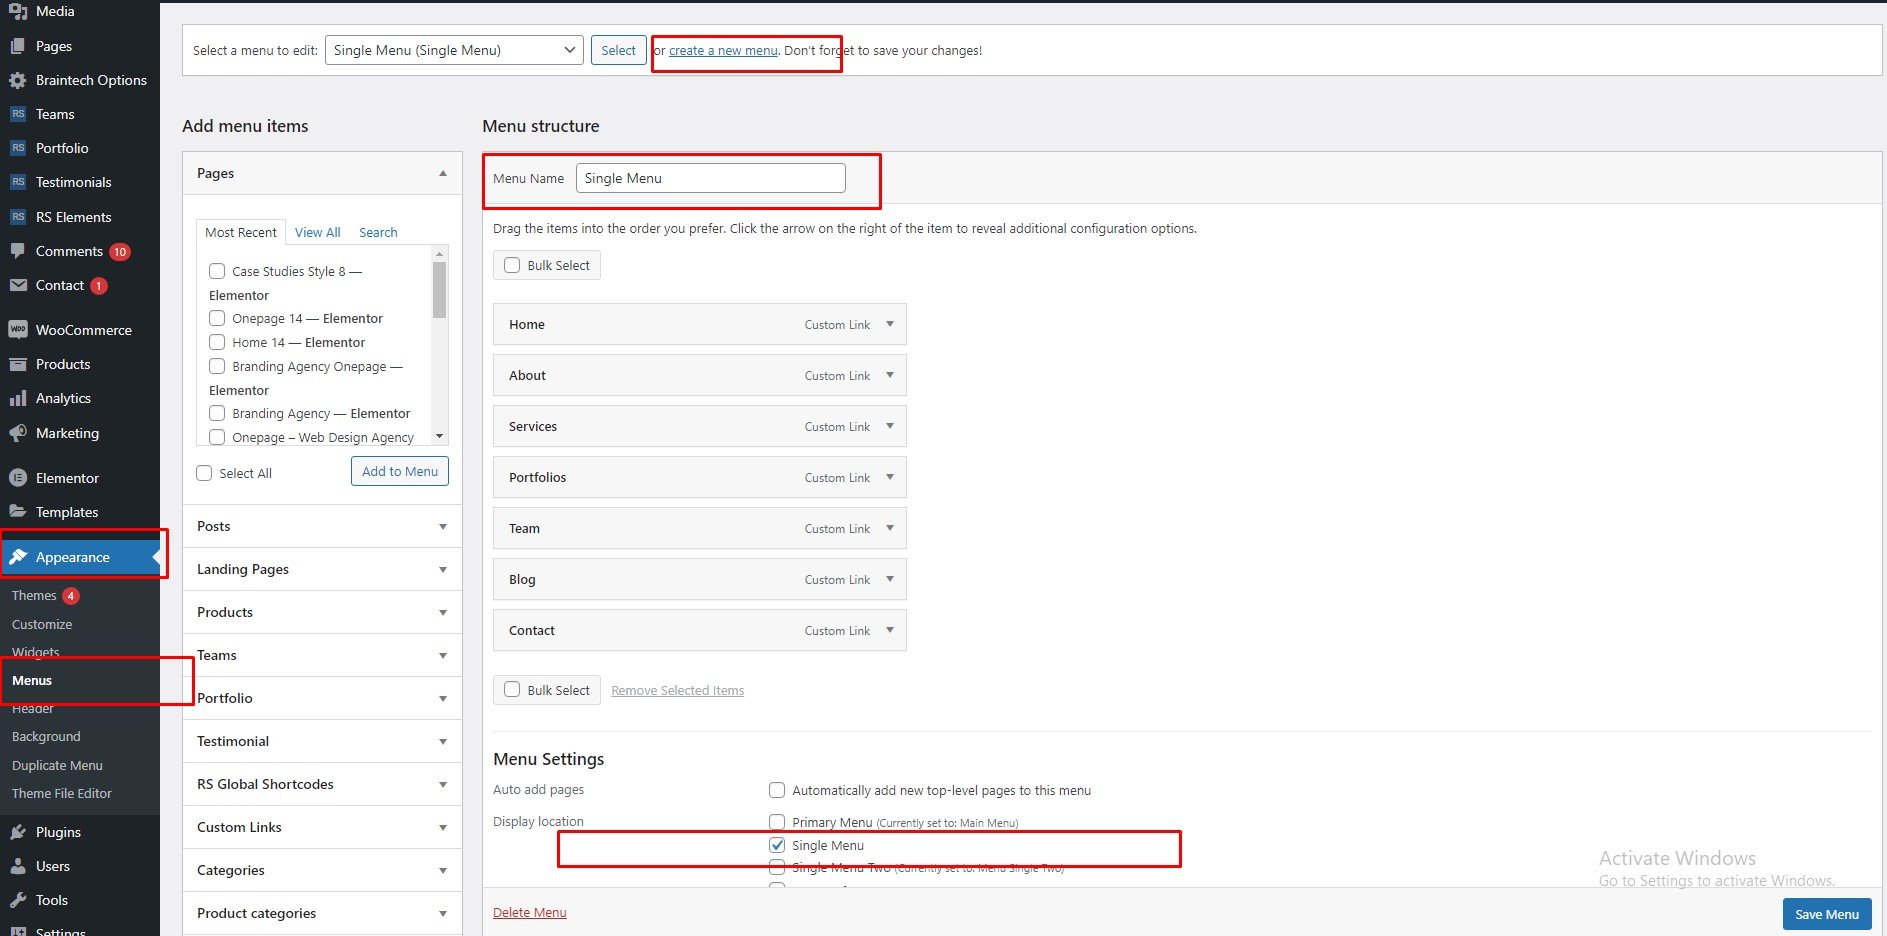Expand the Categories panel
Viewport: 1887px width, 936px height.
443,871
